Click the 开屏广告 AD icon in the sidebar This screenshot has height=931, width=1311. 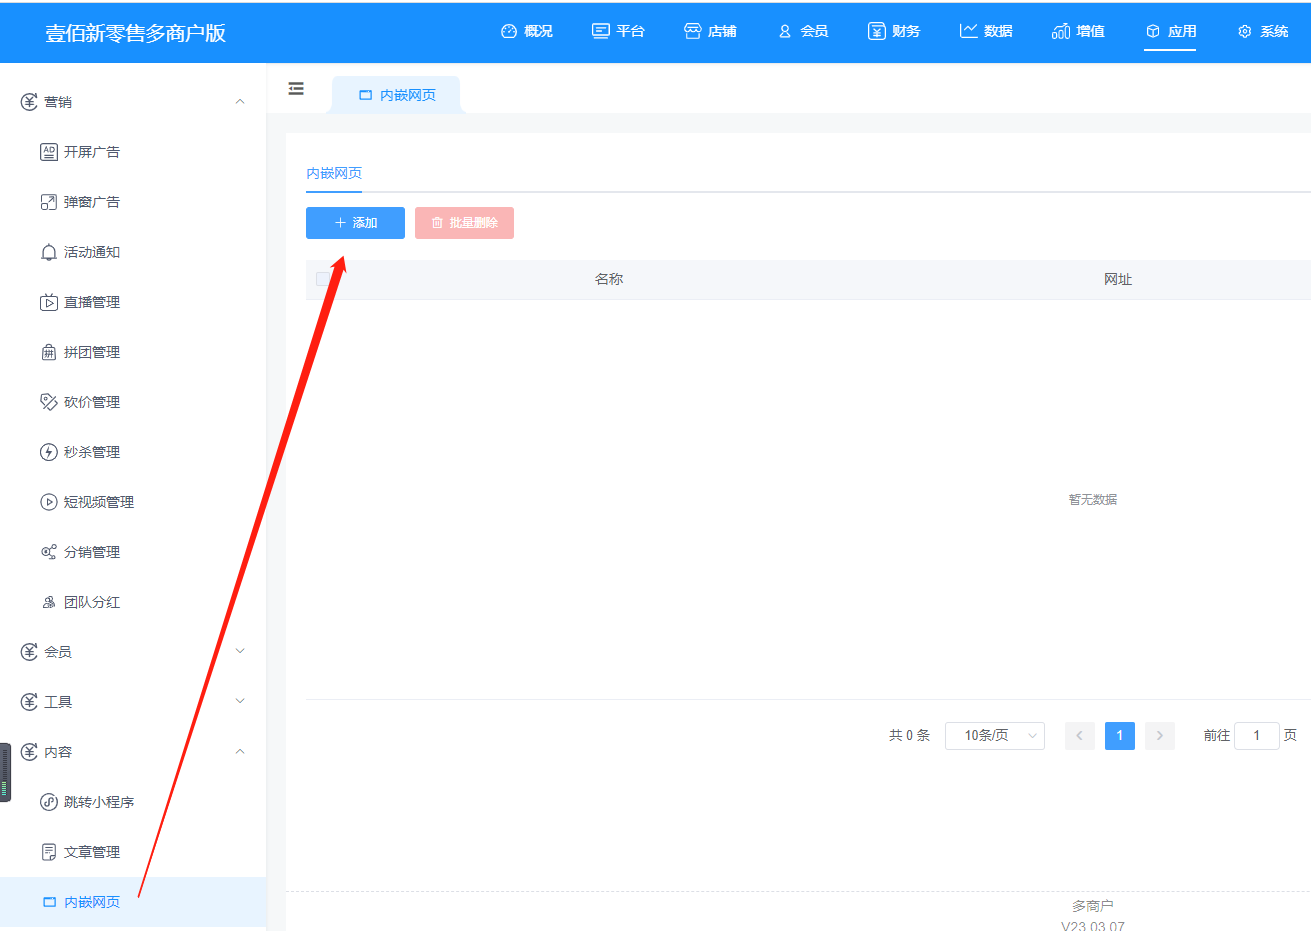(48, 152)
